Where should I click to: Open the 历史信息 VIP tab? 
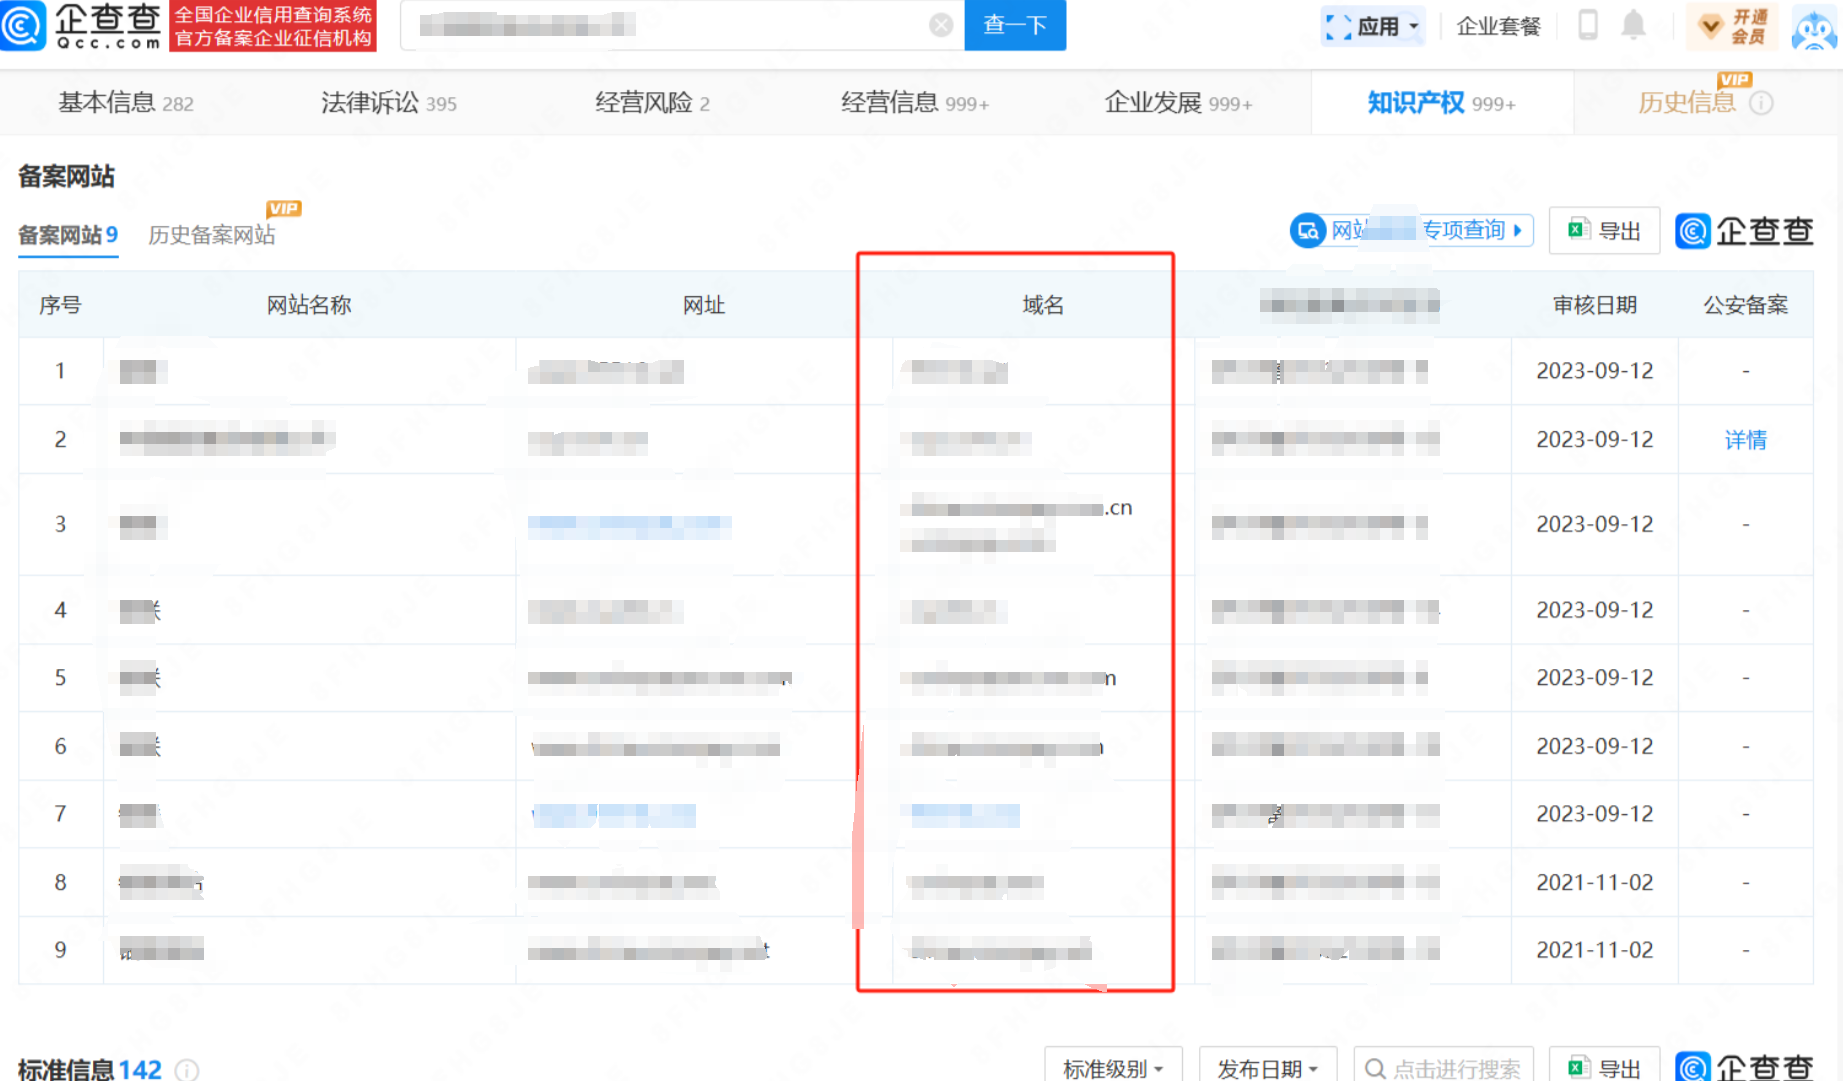[x=1687, y=103]
